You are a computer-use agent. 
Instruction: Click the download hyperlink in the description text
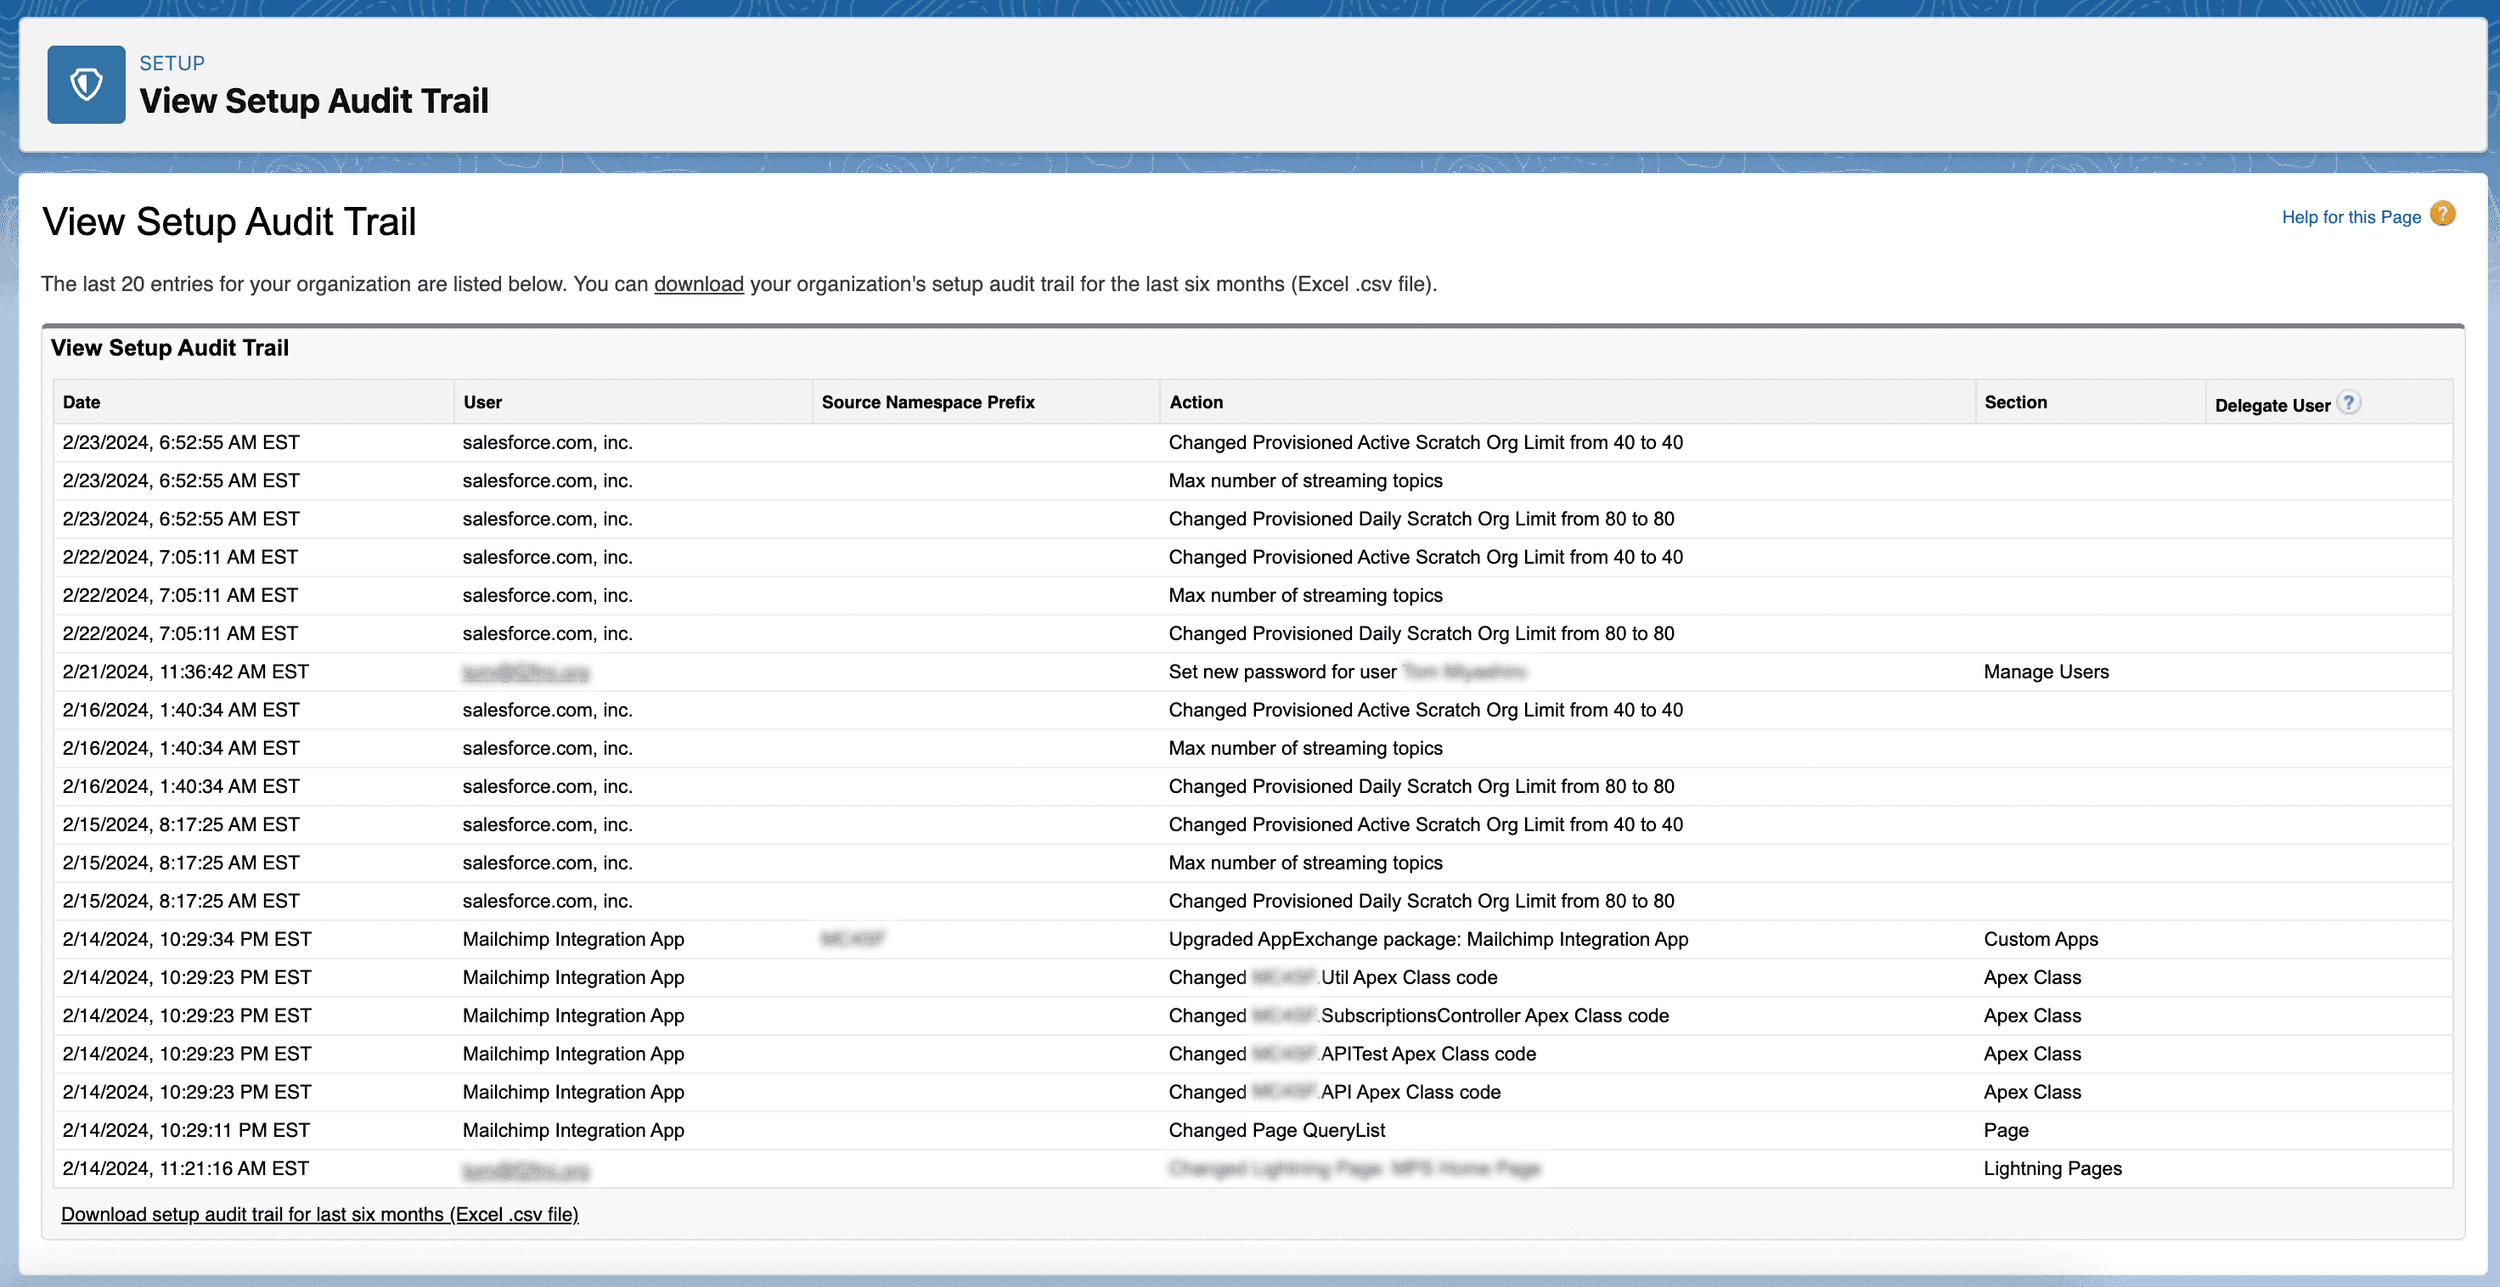698,284
